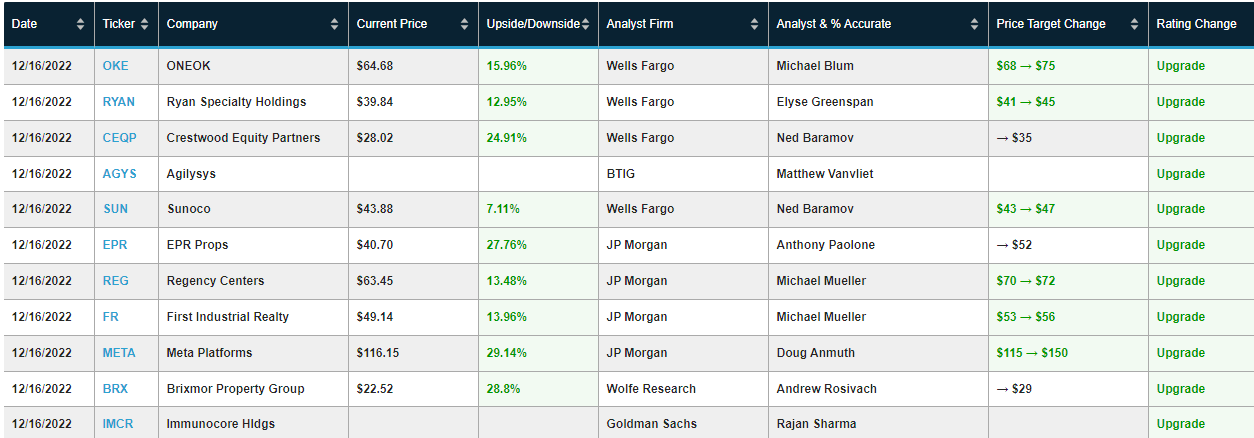
Task: Click the SUN ticker symbol
Action: click(x=116, y=210)
